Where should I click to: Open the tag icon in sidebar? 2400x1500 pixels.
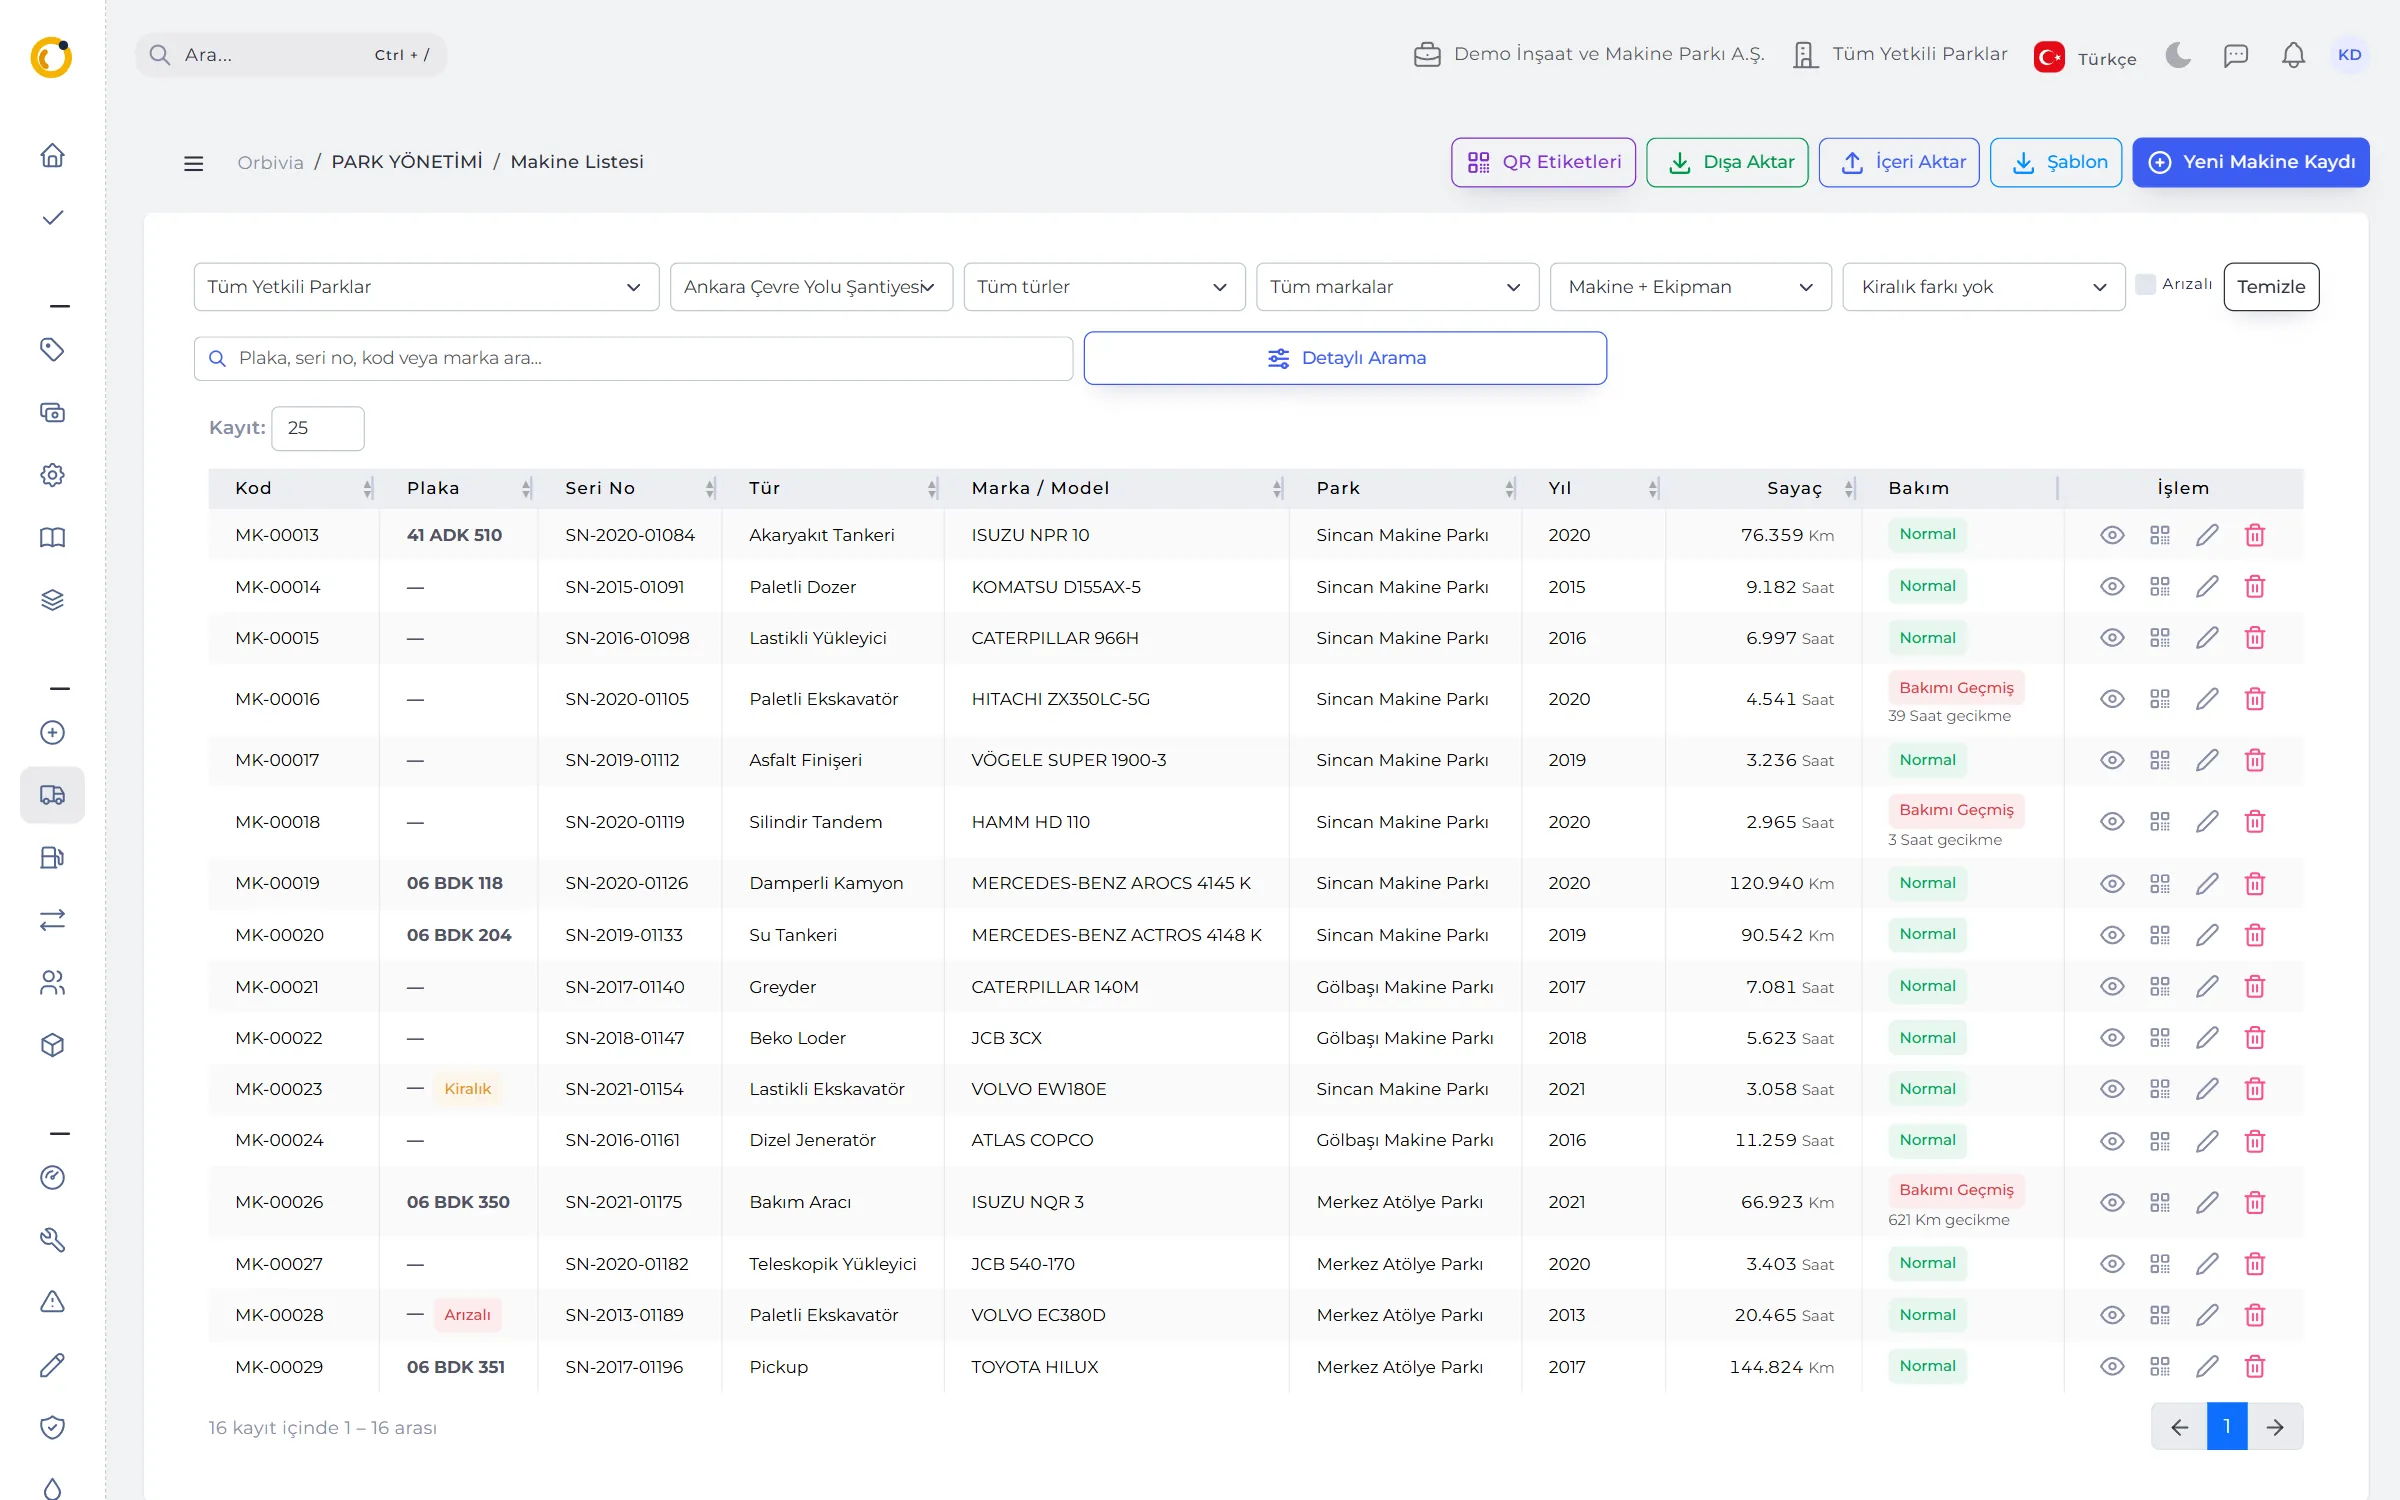(52, 349)
